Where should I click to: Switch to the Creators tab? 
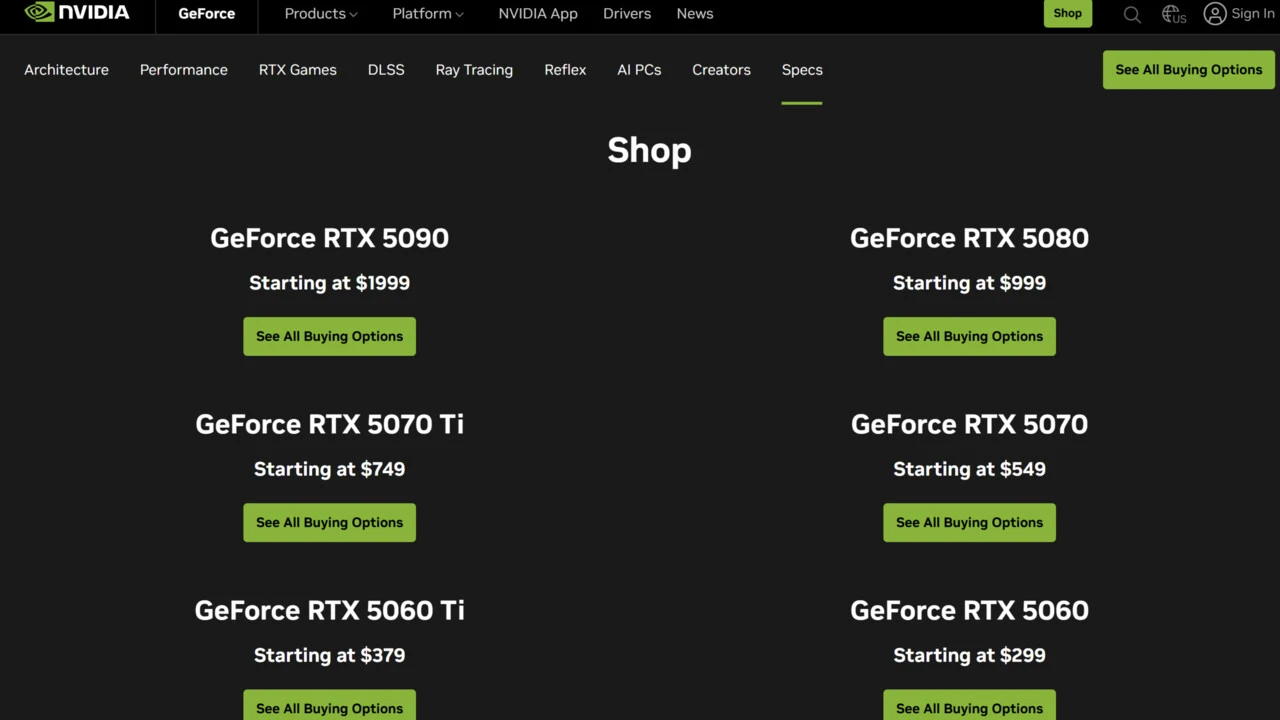click(721, 70)
